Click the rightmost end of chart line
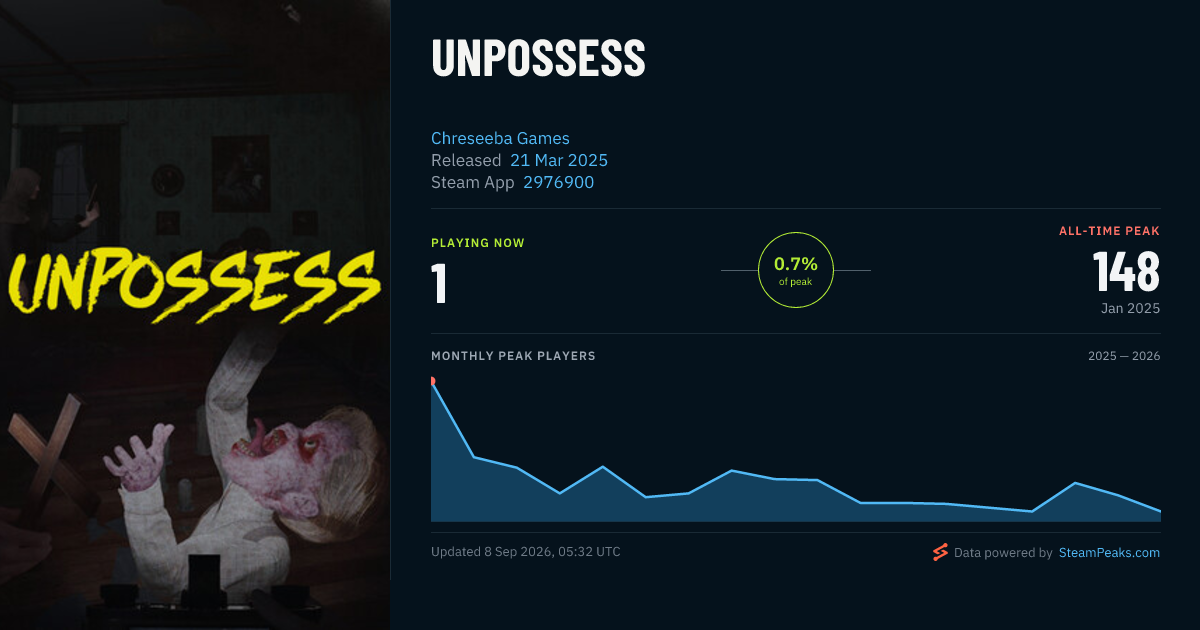1200x630 pixels. pos(1160,511)
